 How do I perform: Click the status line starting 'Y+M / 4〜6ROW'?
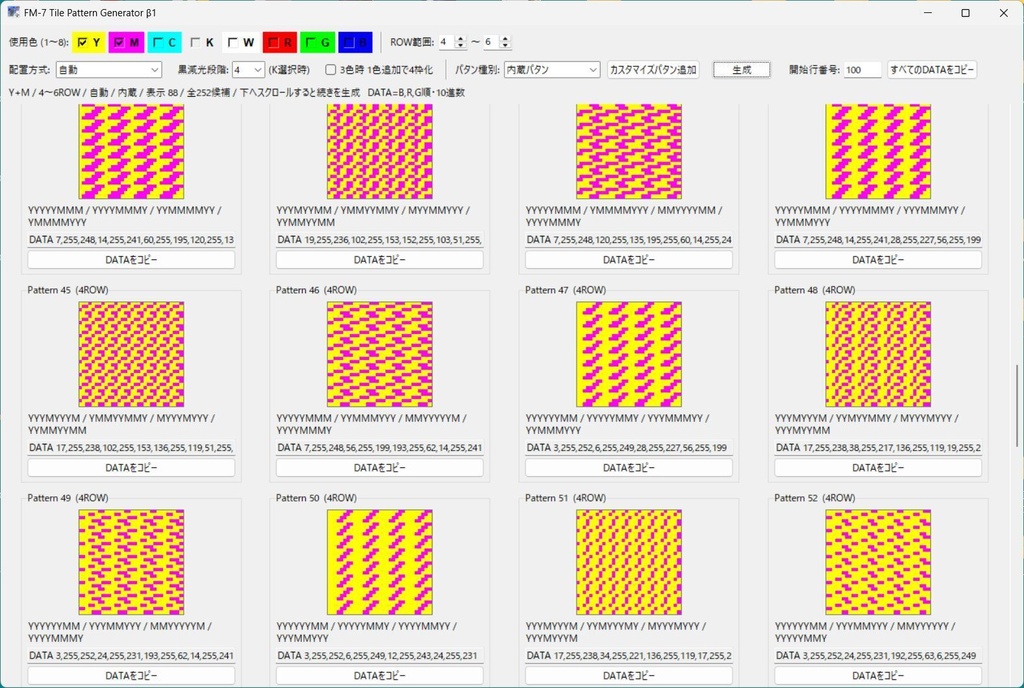[236, 93]
